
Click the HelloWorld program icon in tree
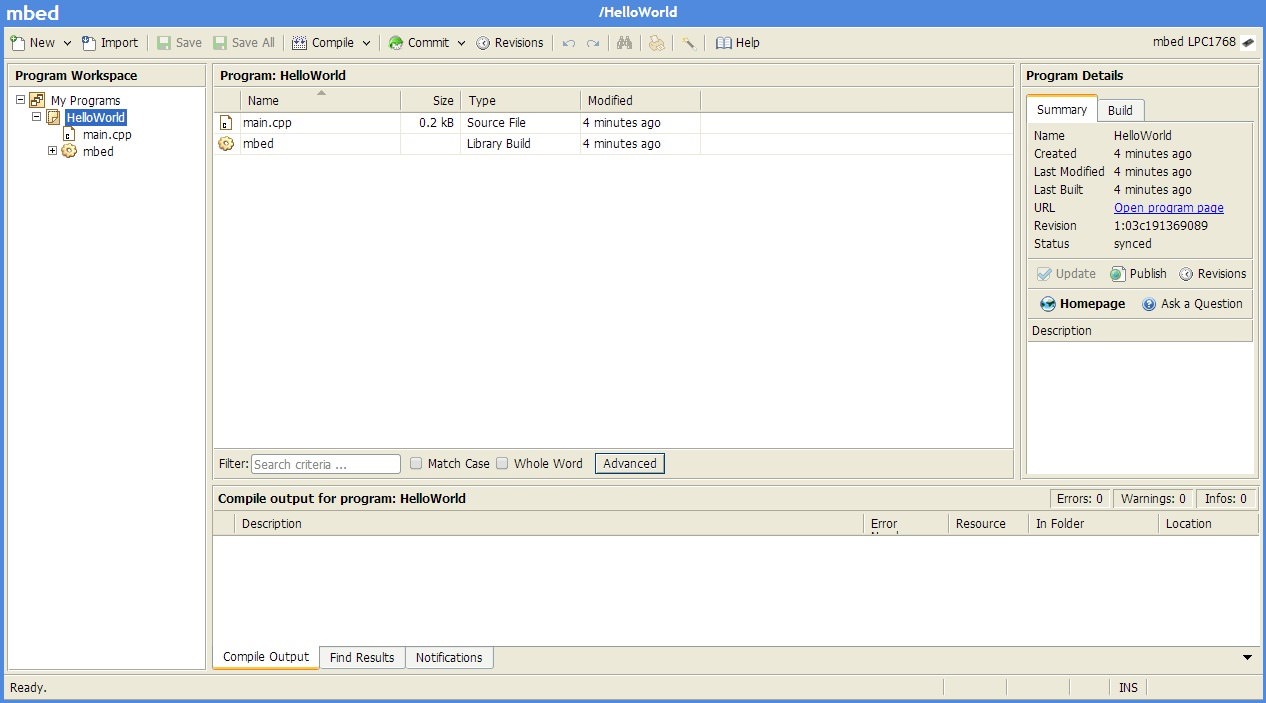[x=54, y=117]
